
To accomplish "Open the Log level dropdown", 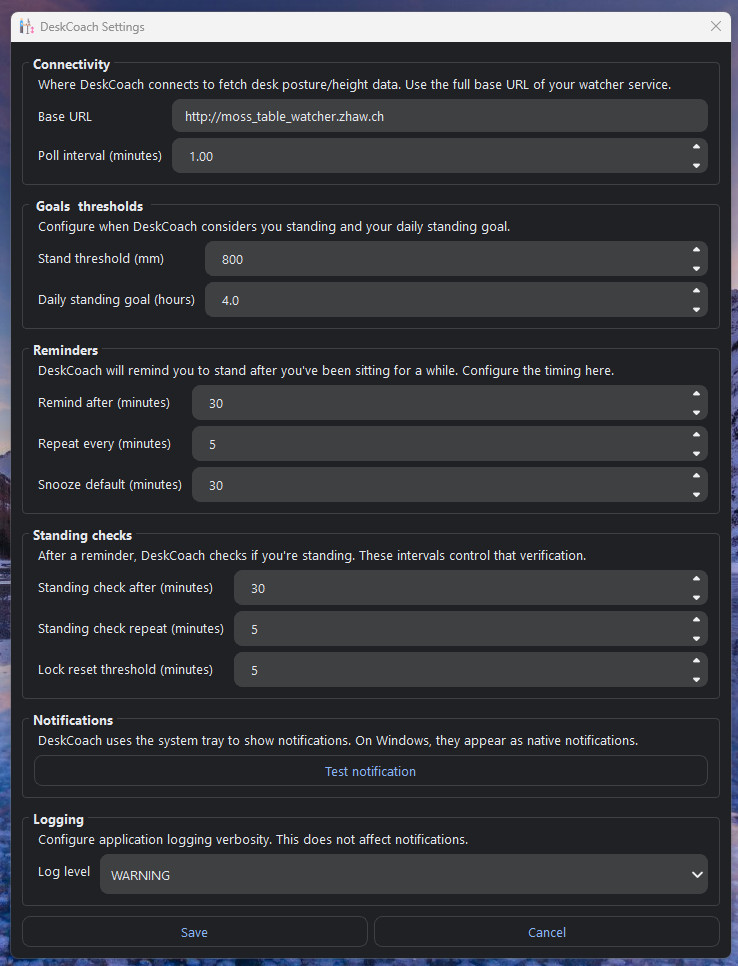I will tap(404, 875).
